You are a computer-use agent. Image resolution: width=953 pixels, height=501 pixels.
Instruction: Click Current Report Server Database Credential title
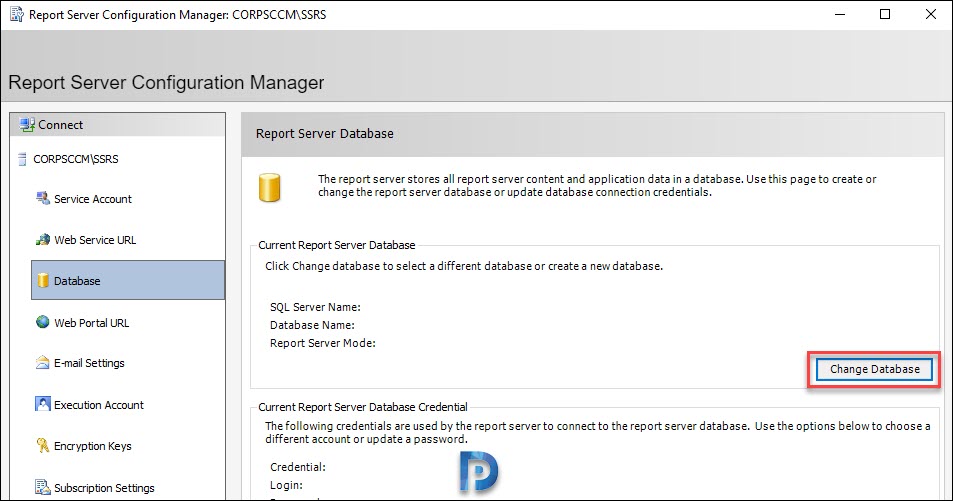tap(363, 407)
